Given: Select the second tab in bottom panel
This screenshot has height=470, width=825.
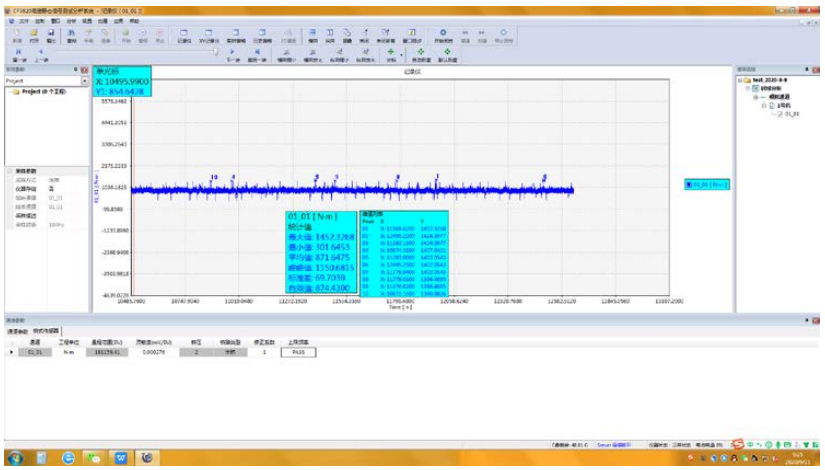Looking at the screenshot, I should (x=46, y=331).
